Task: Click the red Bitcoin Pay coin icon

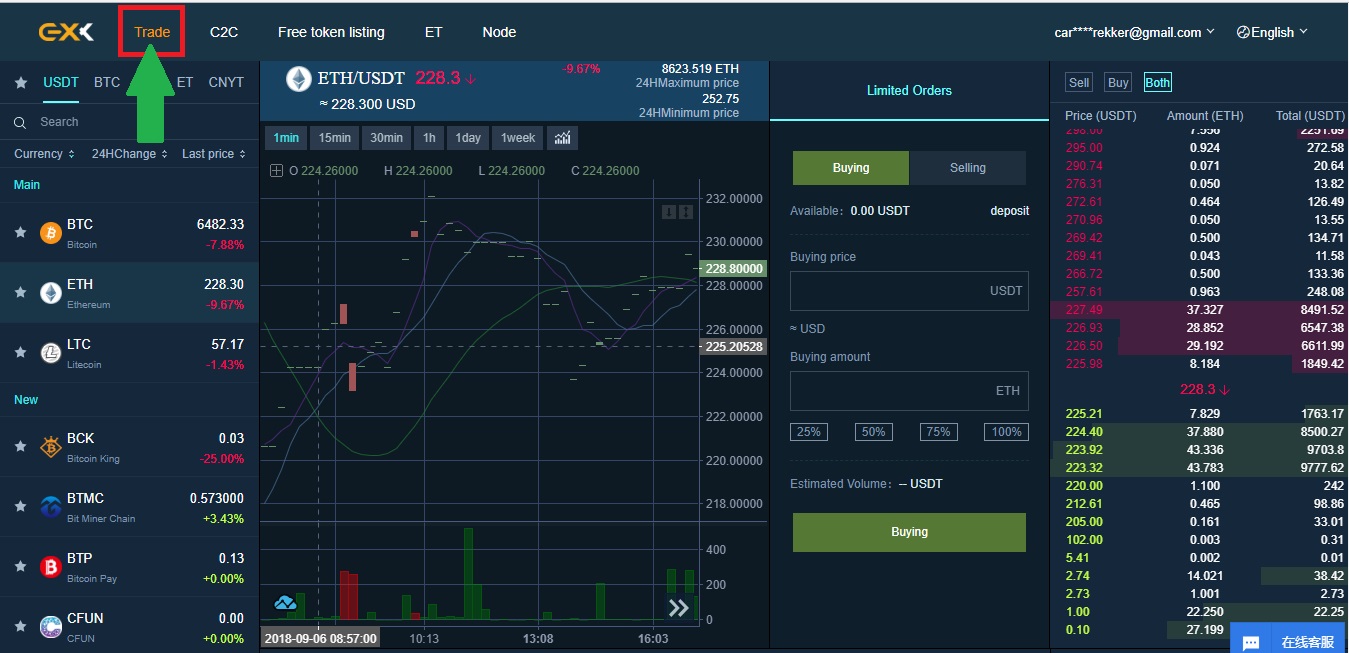Action: [x=50, y=567]
